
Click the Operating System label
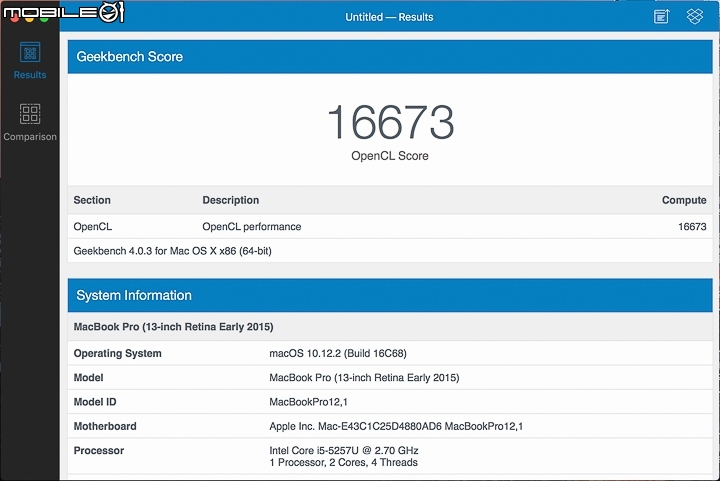118,353
